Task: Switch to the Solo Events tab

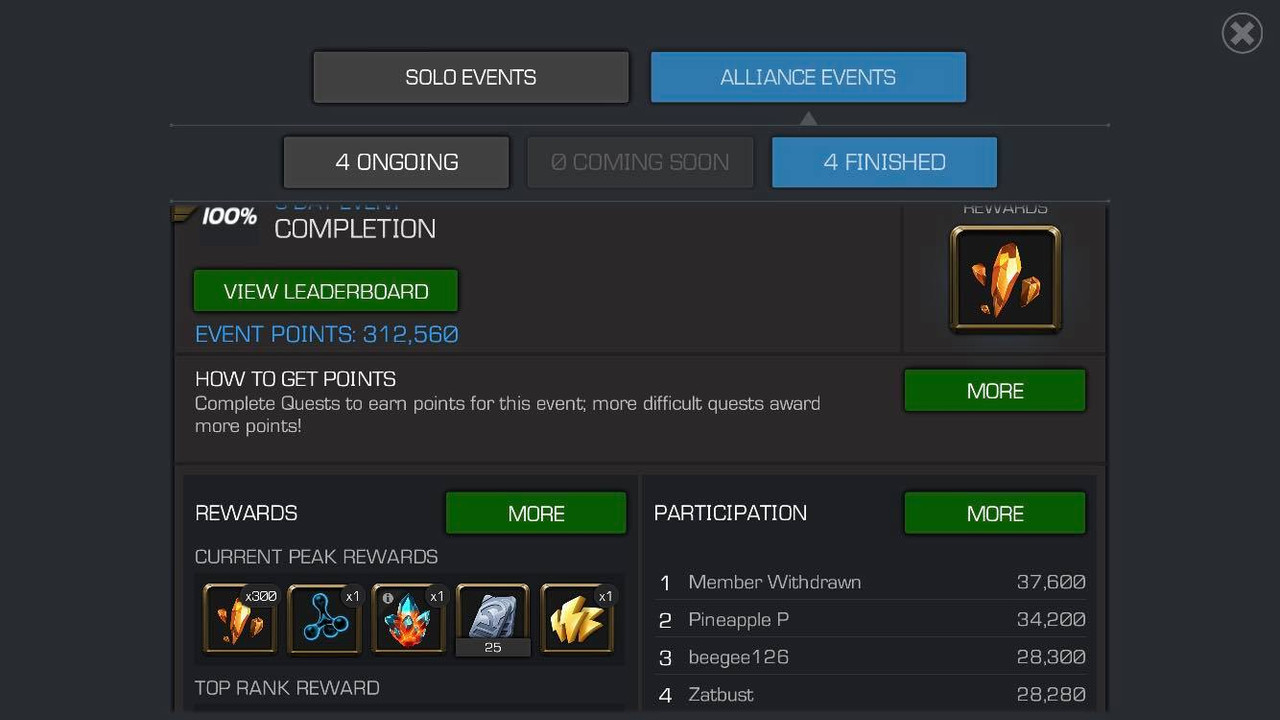Action: pyautogui.click(x=471, y=77)
